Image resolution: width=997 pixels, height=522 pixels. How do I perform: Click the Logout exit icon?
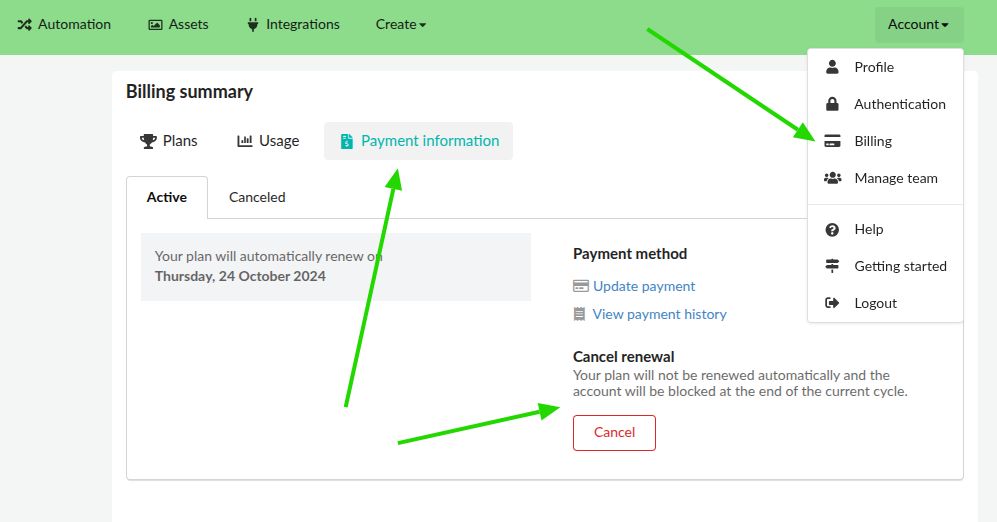coord(832,303)
